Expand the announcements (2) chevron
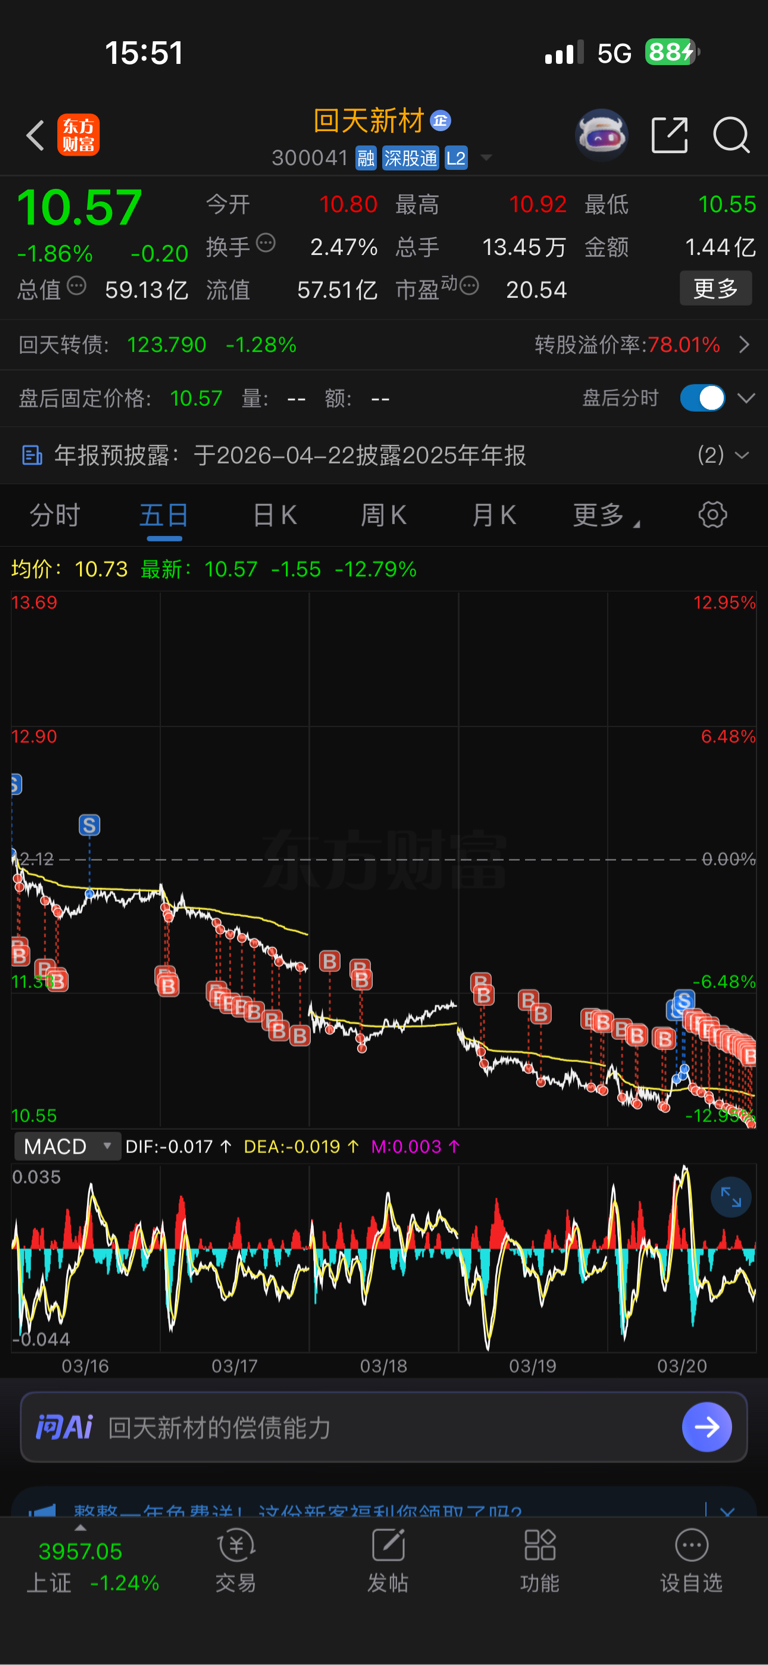This screenshot has width=768, height=1665. click(x=742, y=455)
